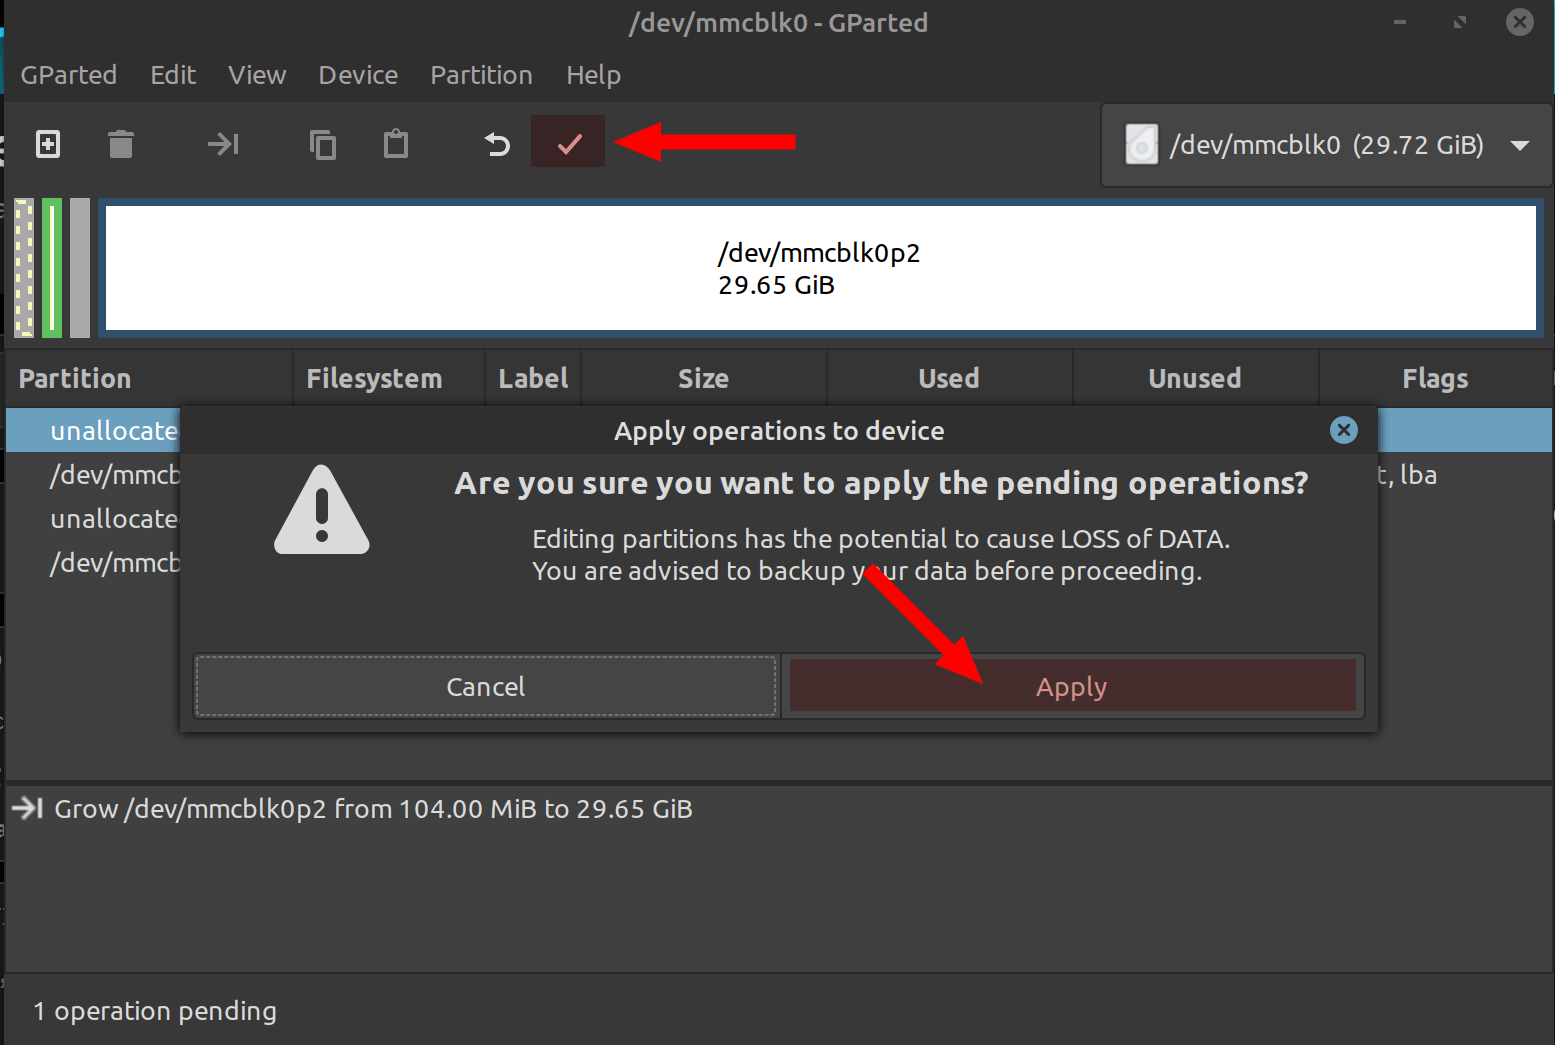Open the View menu
The image size is (1555, 1045).
[x=257, y=75]
